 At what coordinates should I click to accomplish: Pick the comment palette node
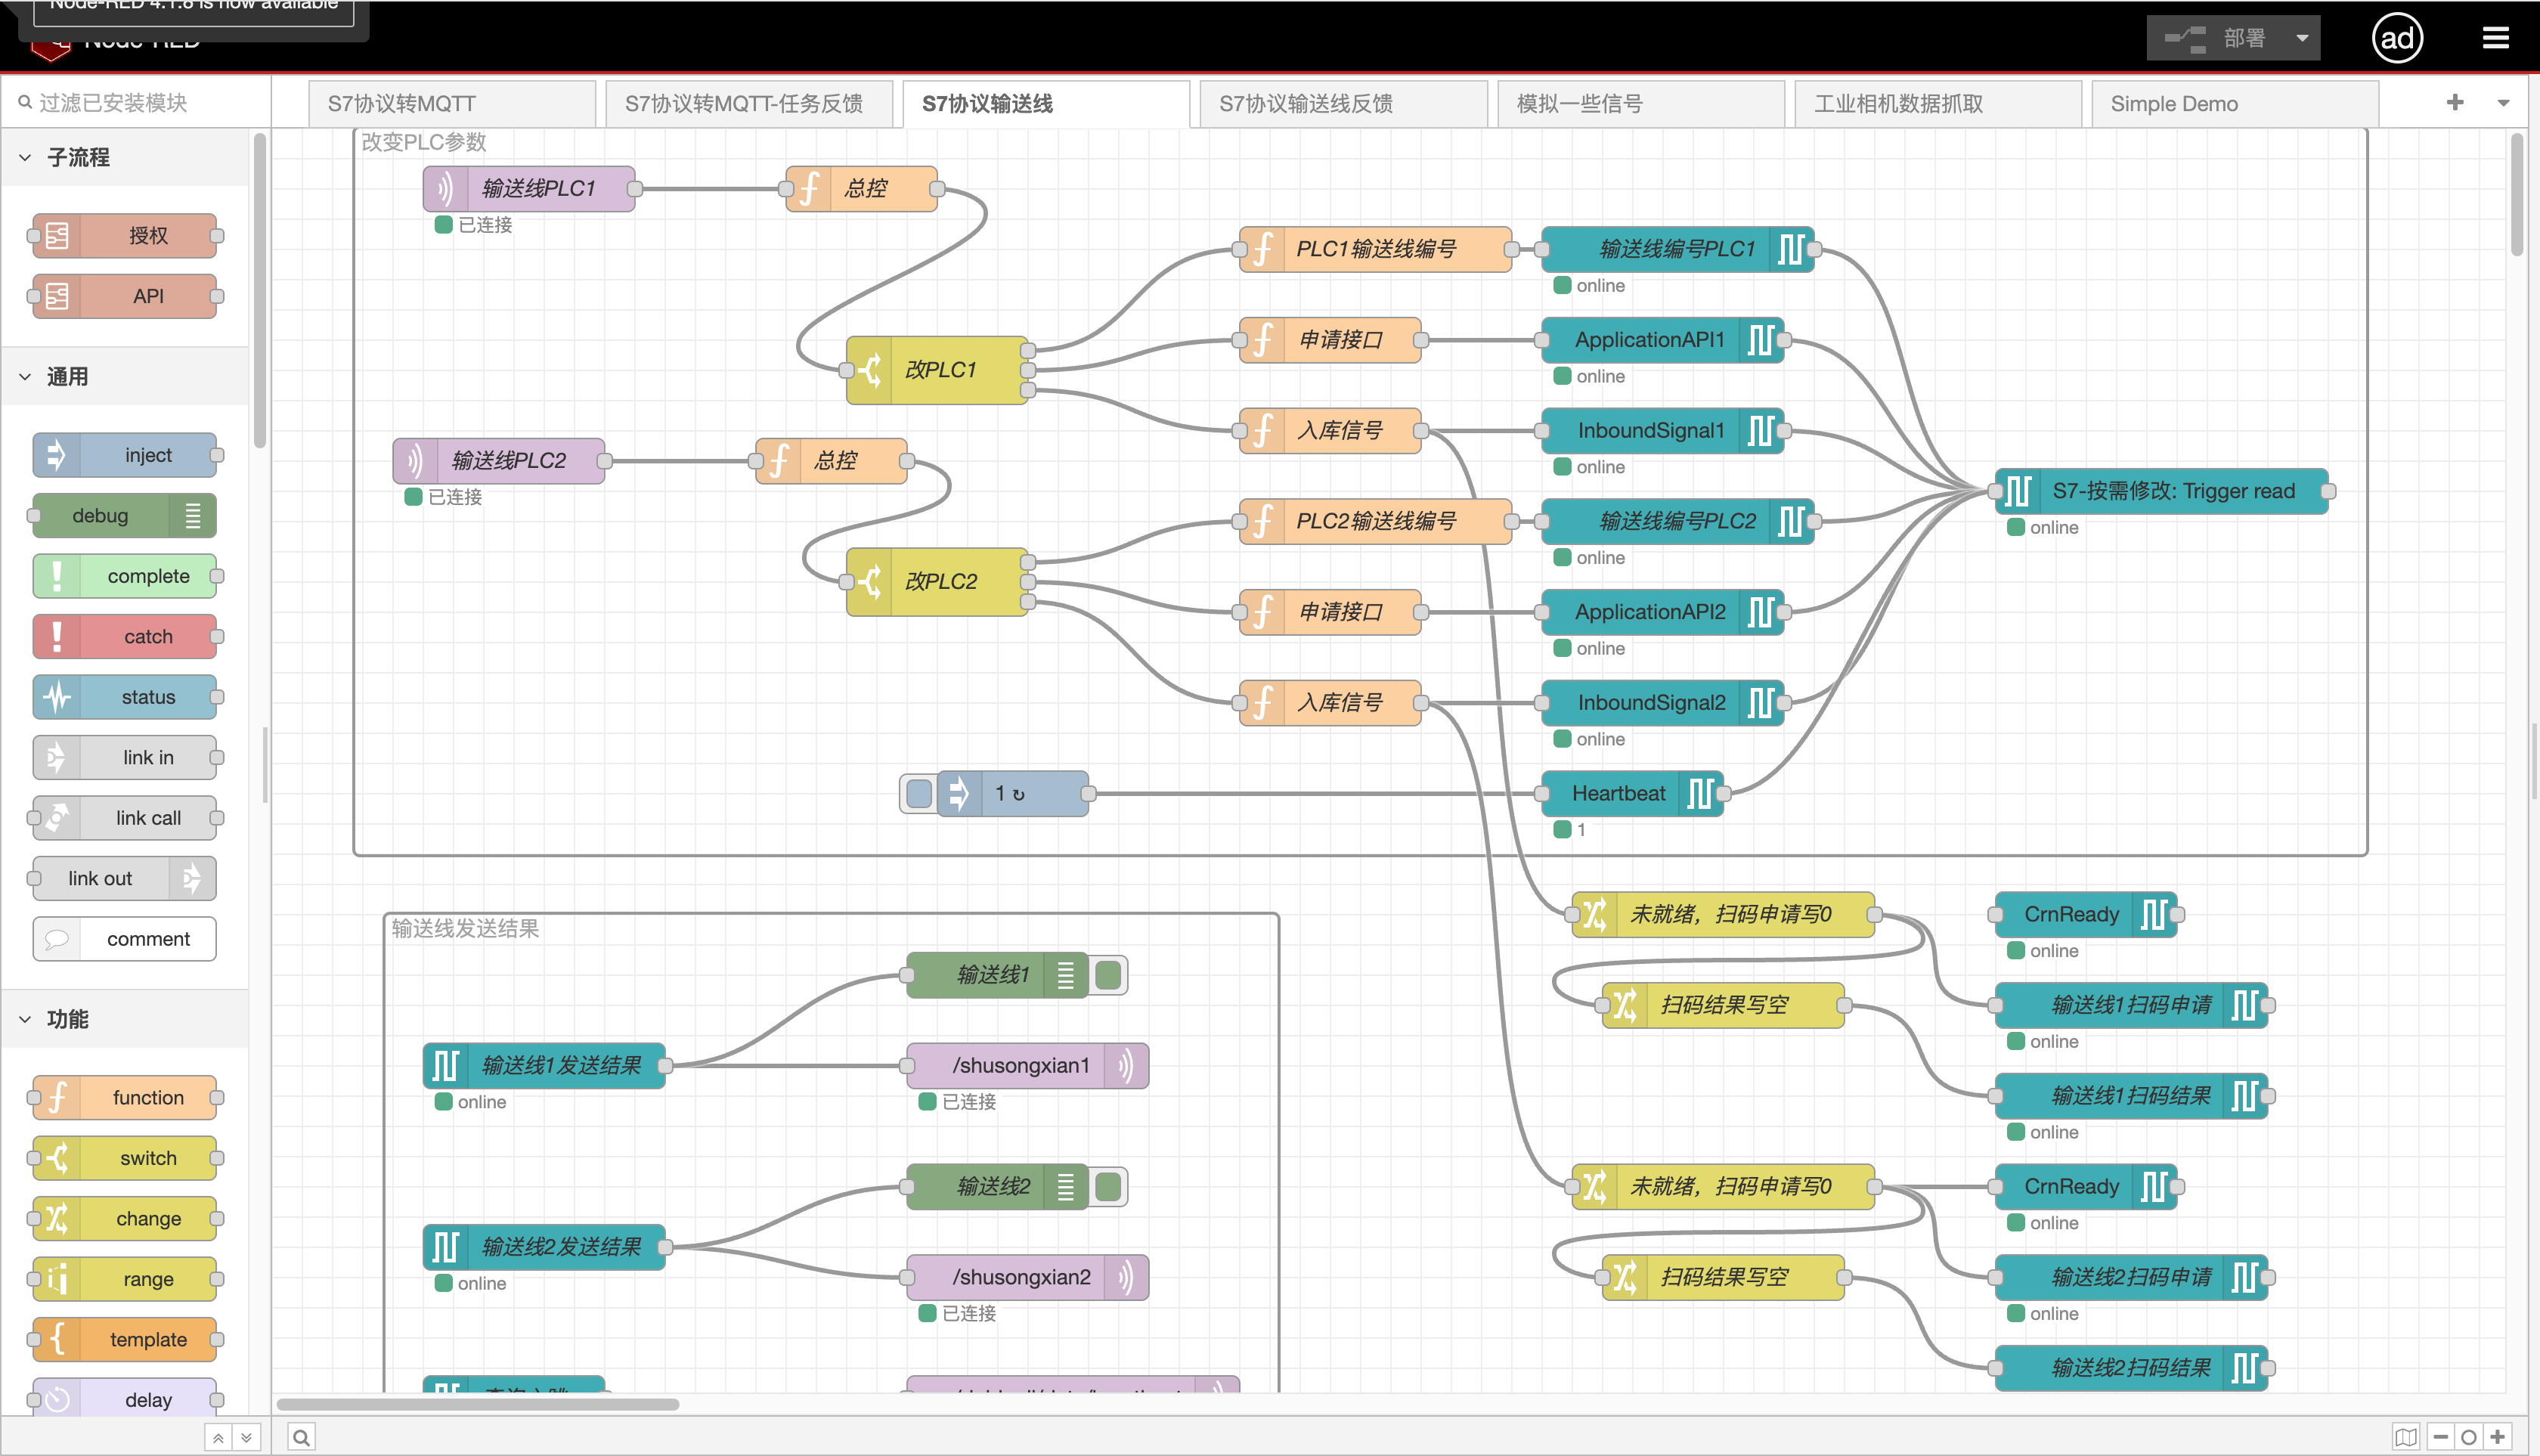125,939
